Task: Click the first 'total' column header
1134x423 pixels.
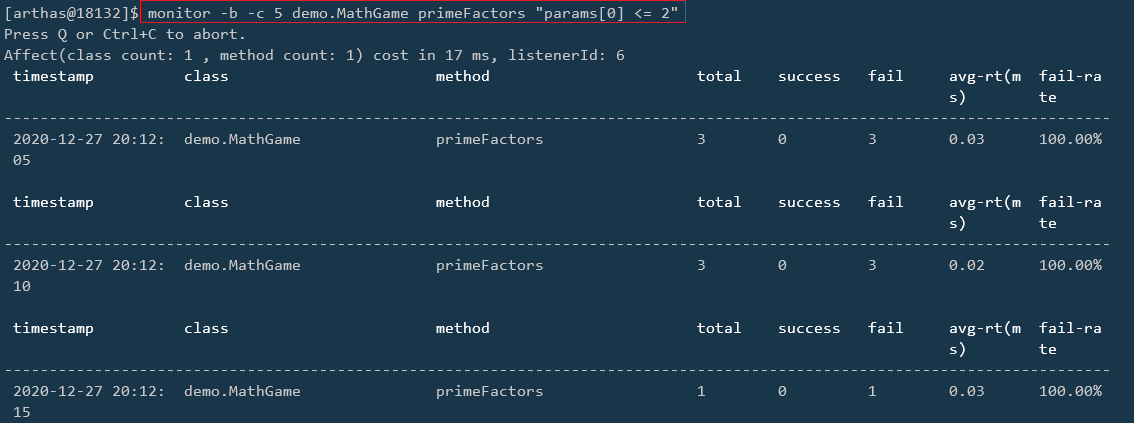Action: coord(719,76)
